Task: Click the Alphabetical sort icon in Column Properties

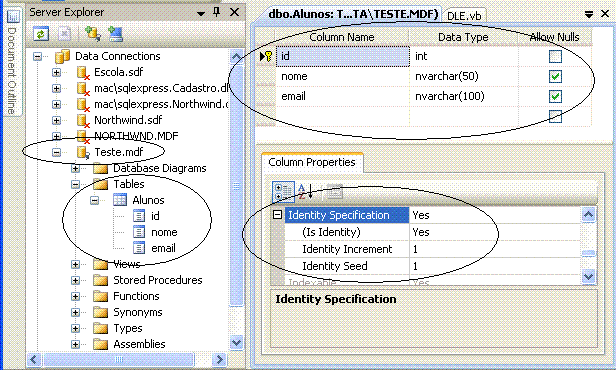Action: [305, 192]
